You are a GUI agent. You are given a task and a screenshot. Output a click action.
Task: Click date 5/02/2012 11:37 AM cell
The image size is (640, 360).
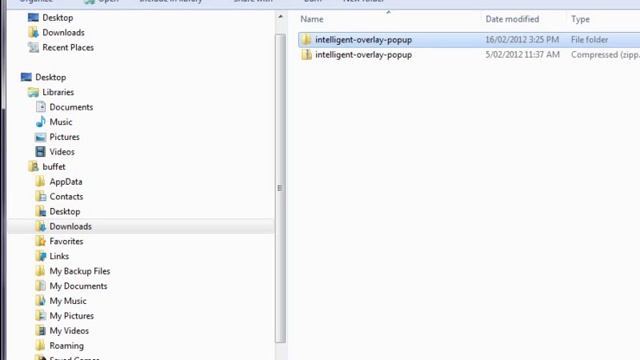(x=522, y=55)
